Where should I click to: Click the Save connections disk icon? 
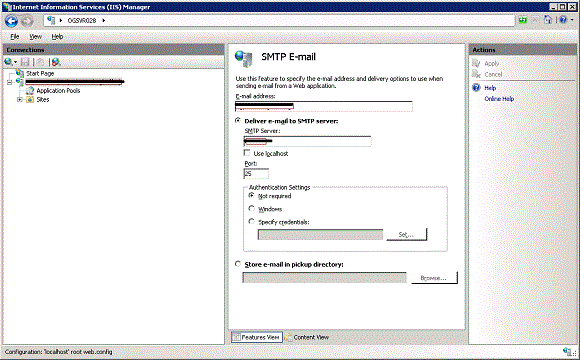25,62
